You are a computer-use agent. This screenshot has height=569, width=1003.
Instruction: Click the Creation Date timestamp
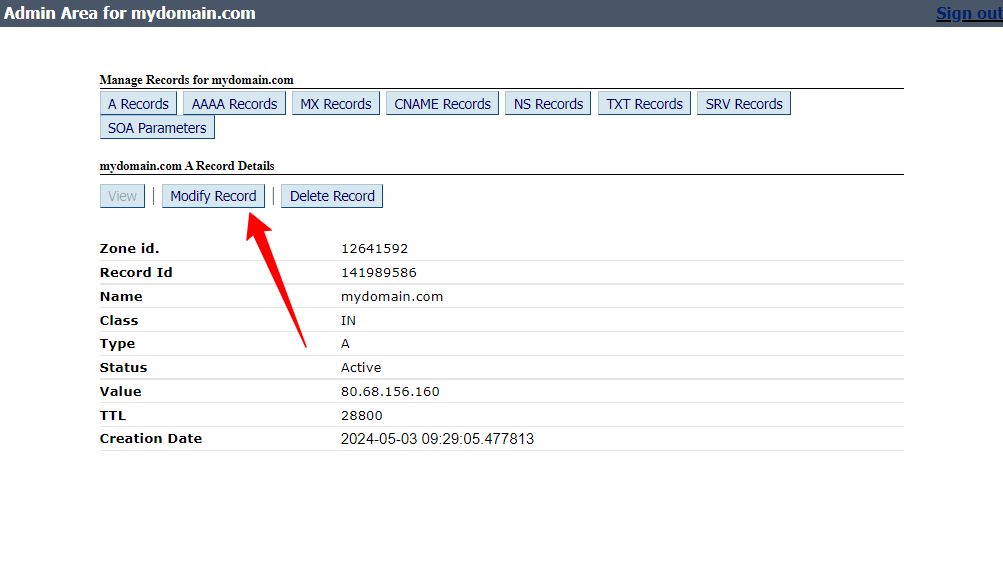pos(437,439)
